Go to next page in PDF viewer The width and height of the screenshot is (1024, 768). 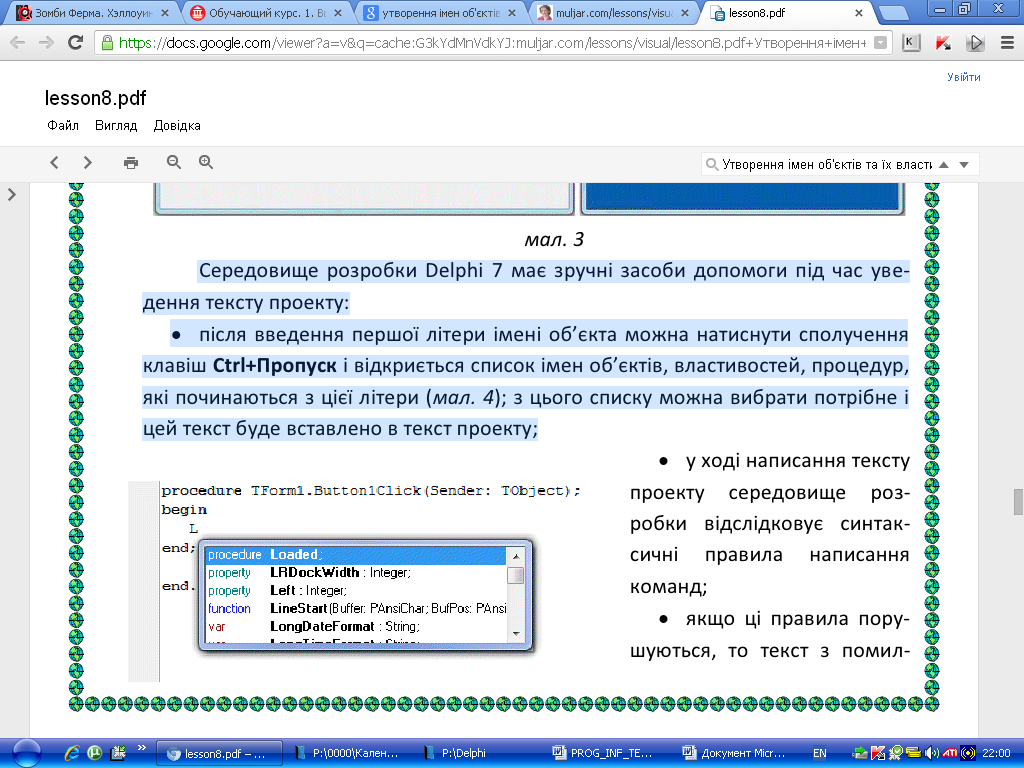88,163
